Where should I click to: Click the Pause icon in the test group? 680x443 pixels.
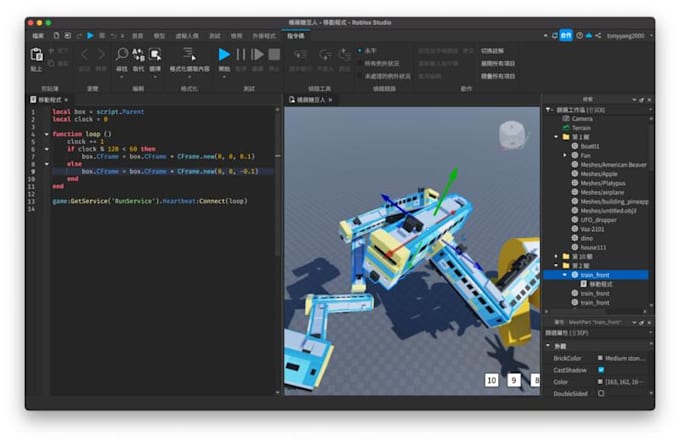[241, 54]
